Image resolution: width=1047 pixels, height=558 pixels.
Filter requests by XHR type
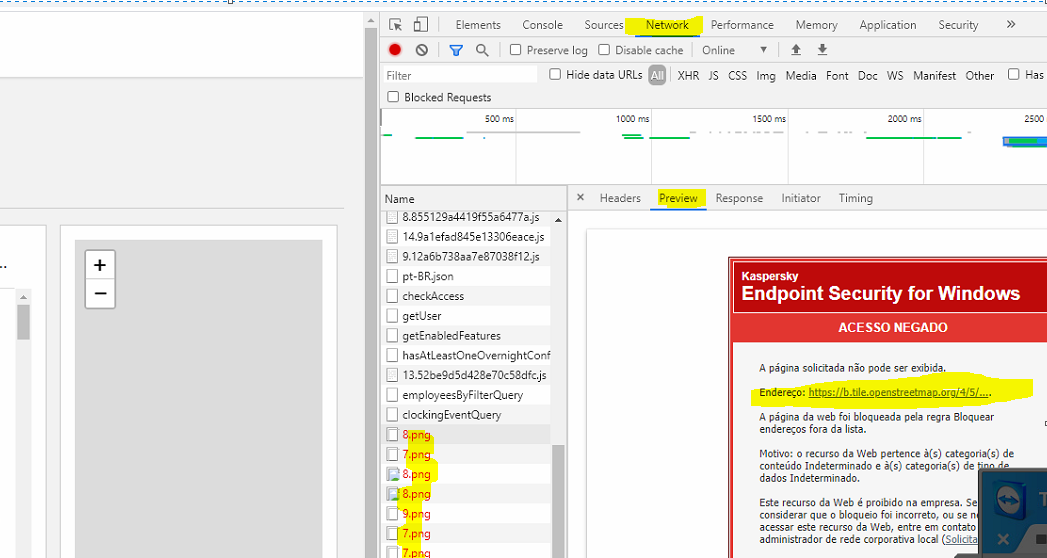tap(688, 75)
